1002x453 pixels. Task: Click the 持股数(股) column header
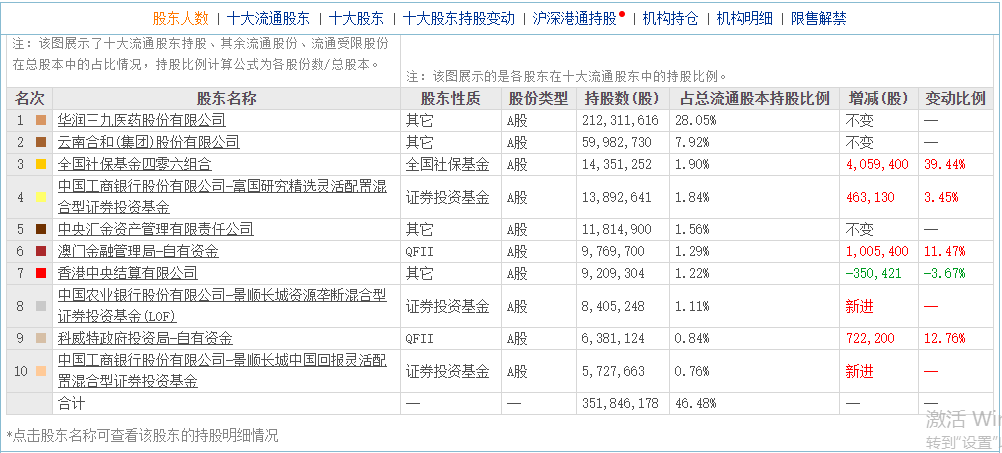point(622,98)
